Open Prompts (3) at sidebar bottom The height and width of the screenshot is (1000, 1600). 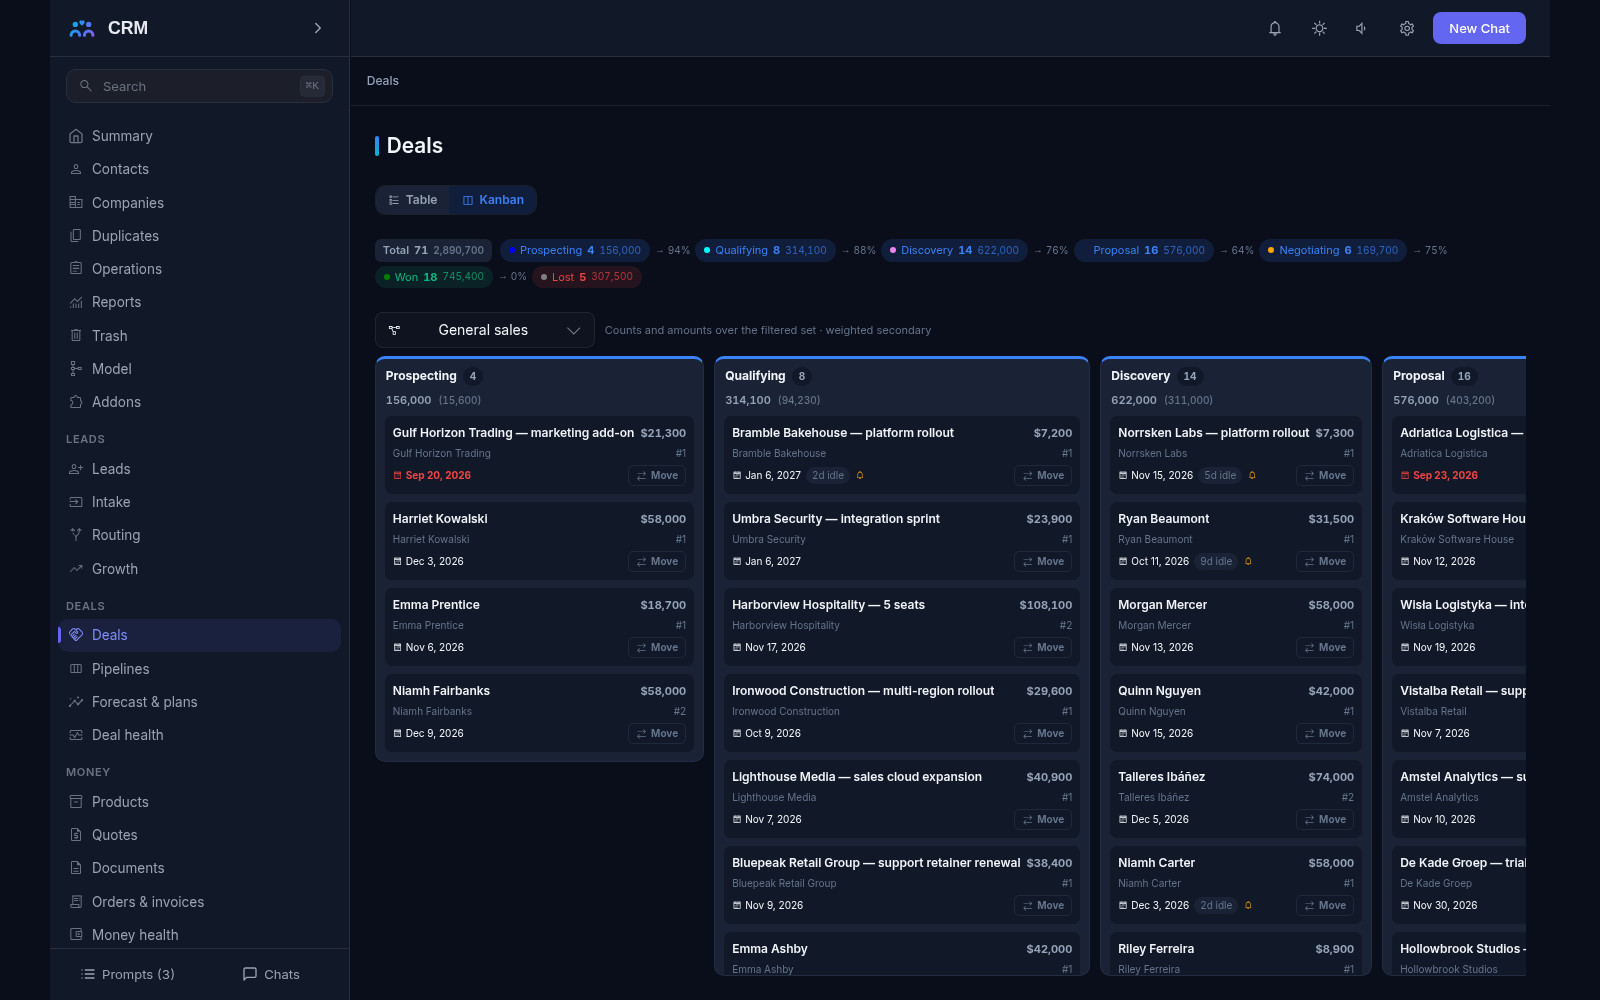(x=127, y=974)
